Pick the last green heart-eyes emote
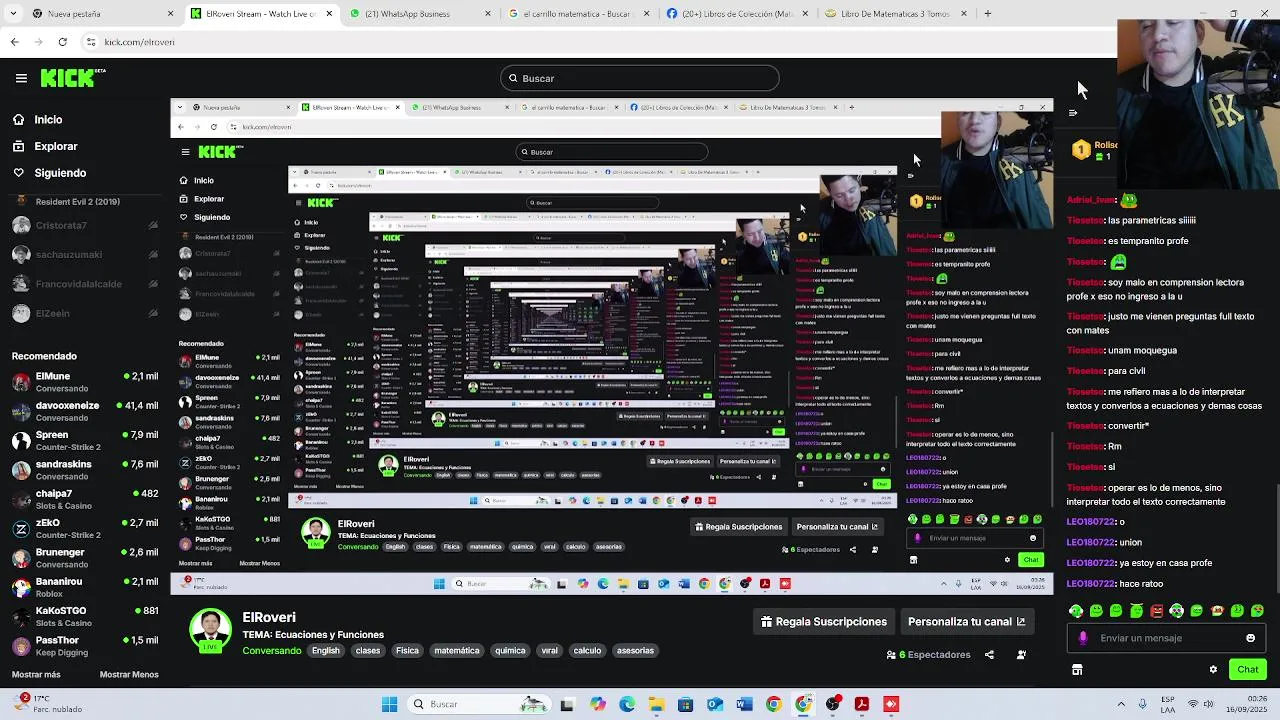 [x=1257, y=611]
